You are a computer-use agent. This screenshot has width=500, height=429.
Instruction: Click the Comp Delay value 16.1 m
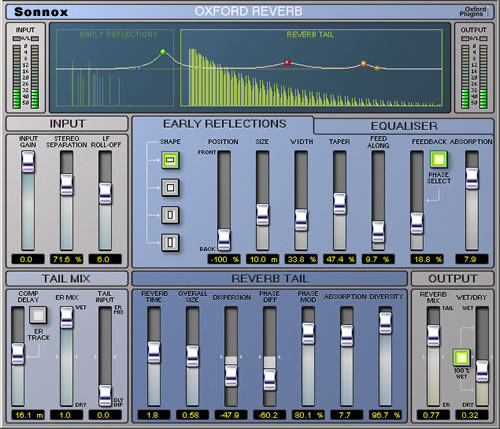point(28,415)
